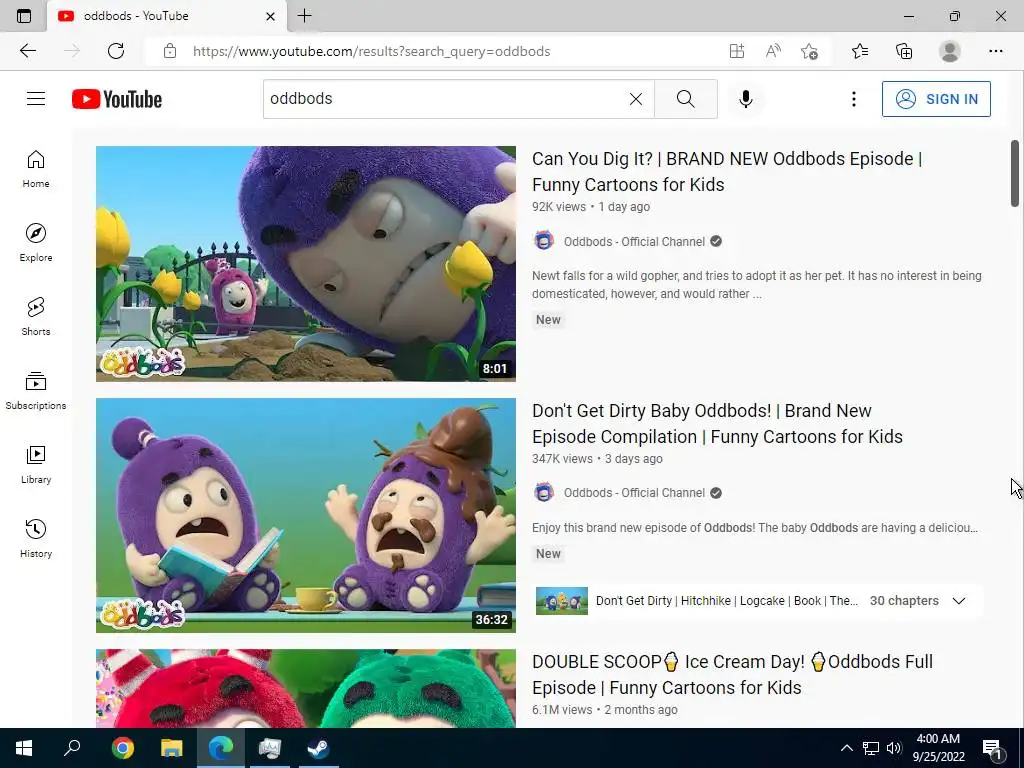Click the browser Back arrow

(27, 51)
